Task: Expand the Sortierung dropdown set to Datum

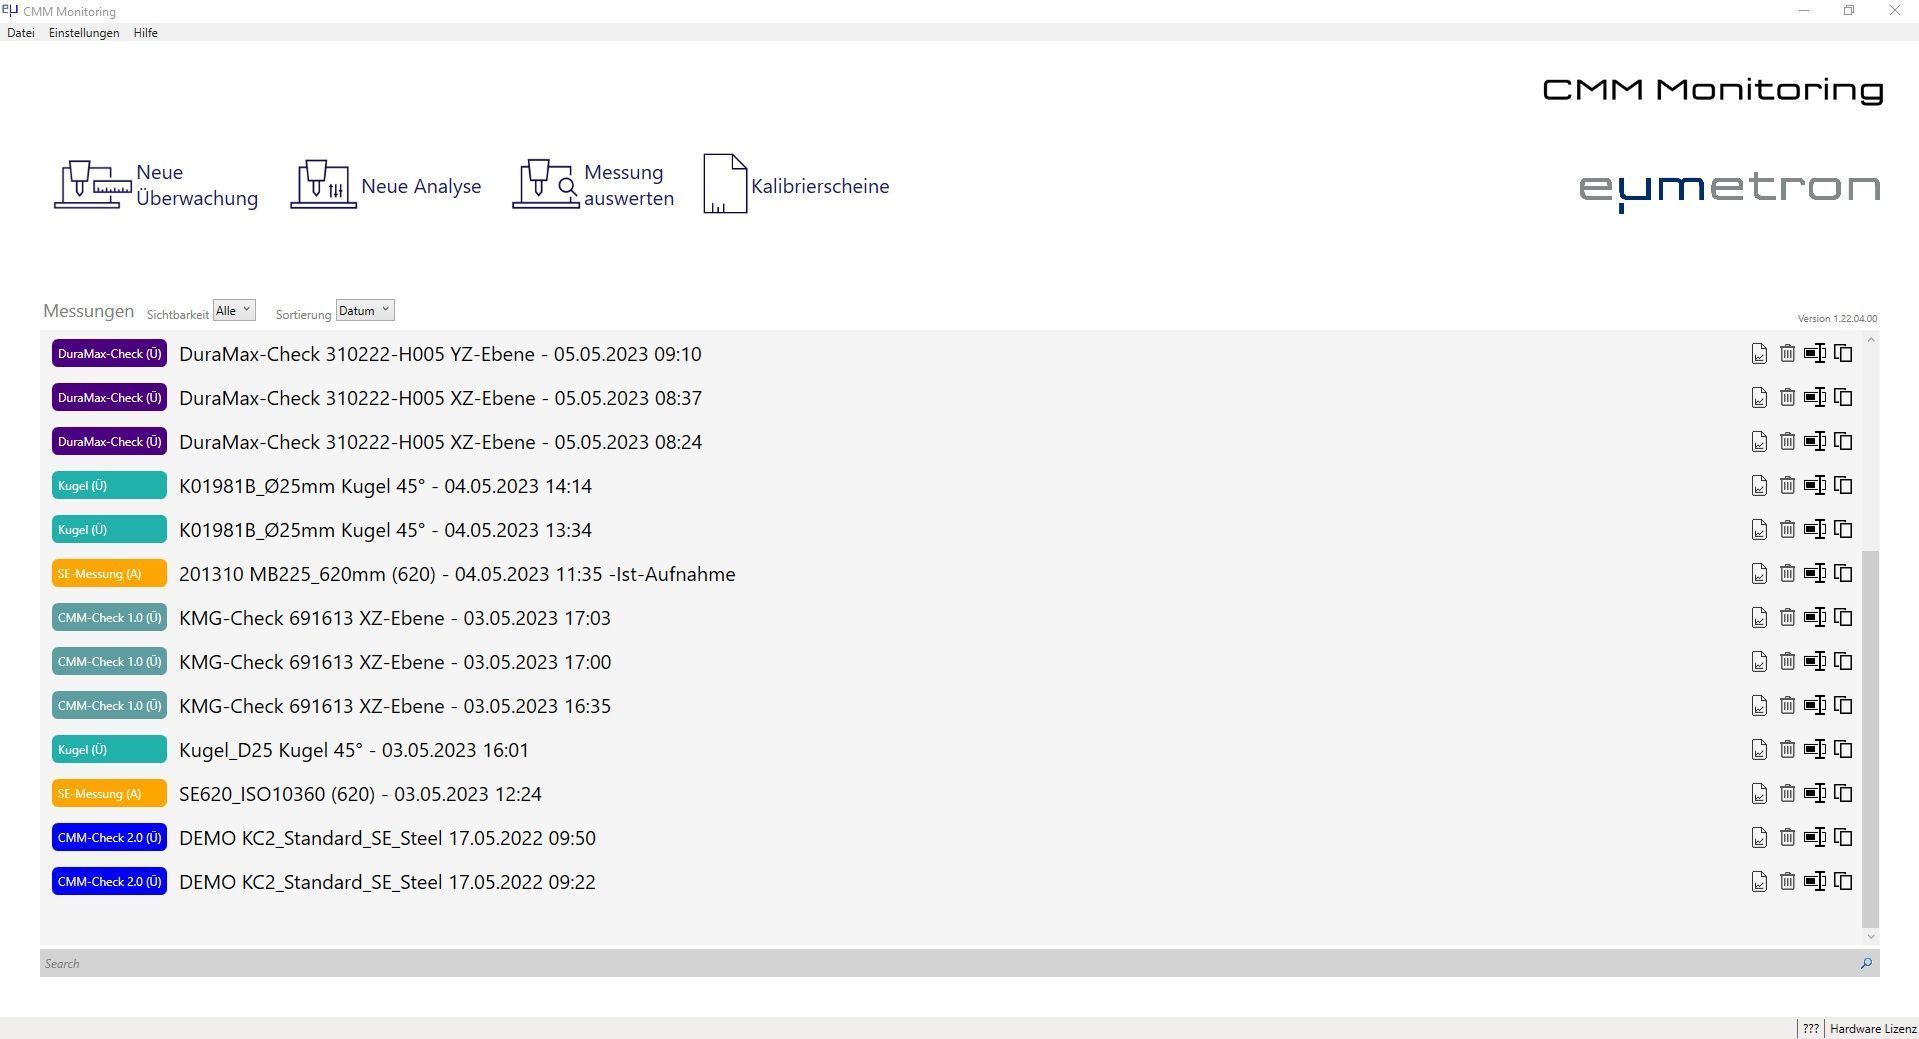Action: coord(365,311)
